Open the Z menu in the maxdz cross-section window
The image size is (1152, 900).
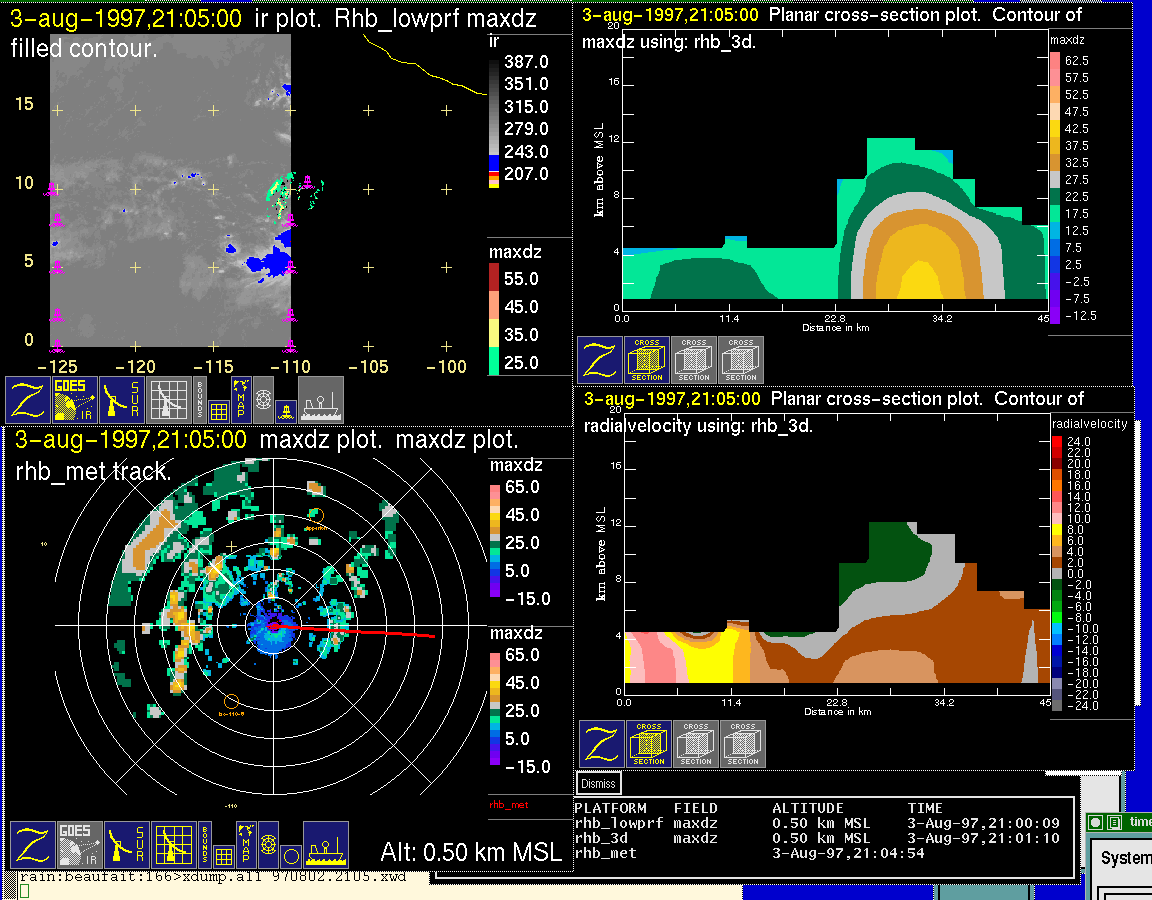[600, 360]
